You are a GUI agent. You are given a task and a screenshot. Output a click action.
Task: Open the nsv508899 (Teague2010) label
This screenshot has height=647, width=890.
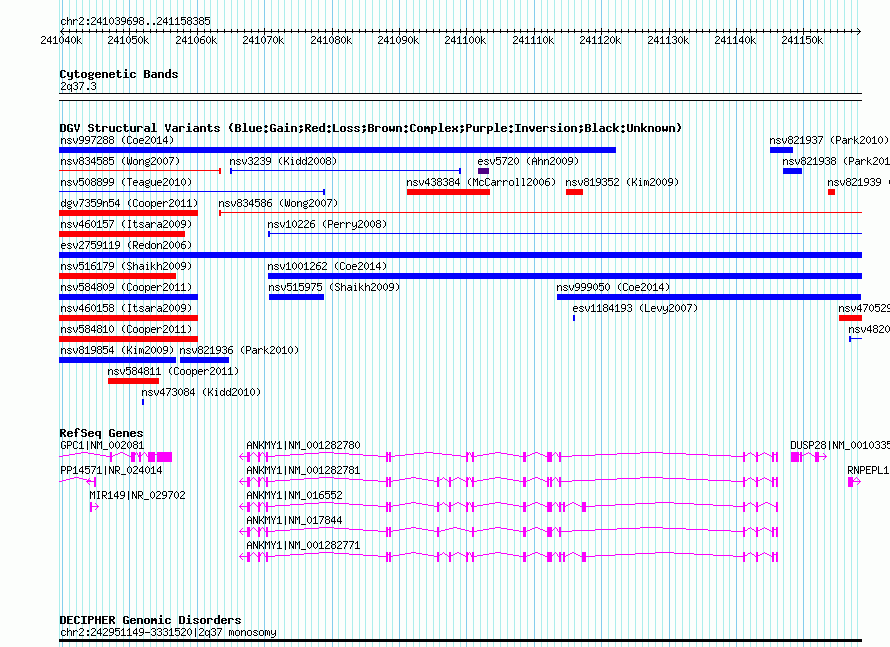tap(126, 182)
